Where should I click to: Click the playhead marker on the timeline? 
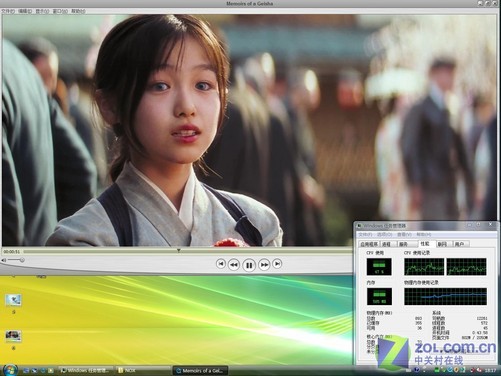point(179,250)
